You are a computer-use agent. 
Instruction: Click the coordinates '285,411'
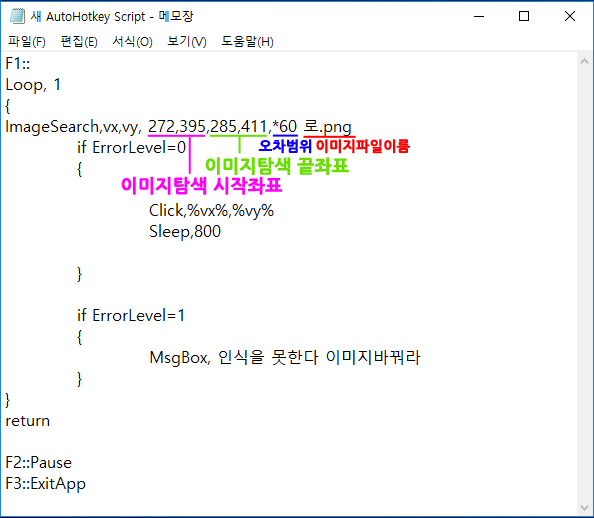coord(239,127)
